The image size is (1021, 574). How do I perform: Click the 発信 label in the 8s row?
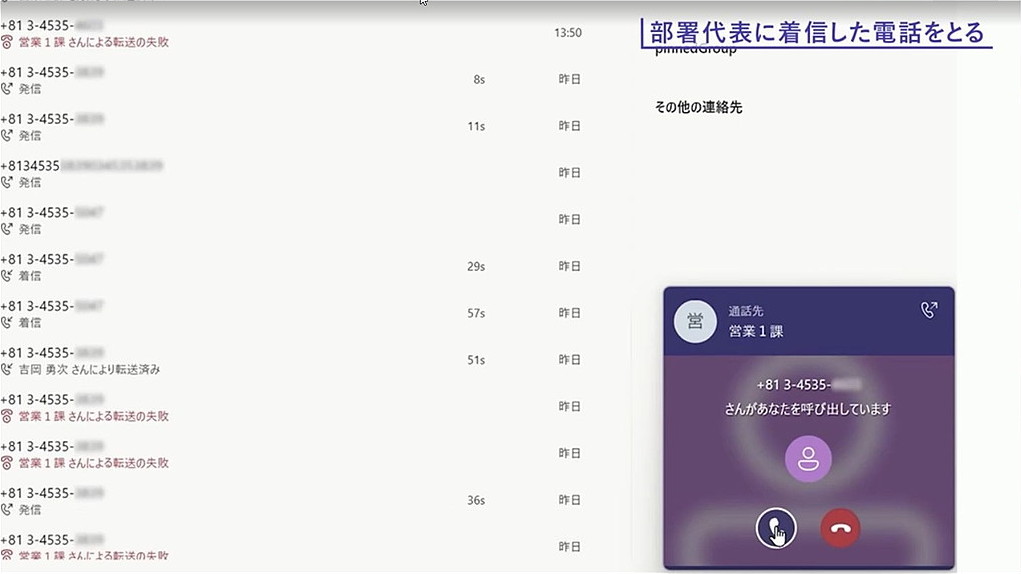[30, 89]
